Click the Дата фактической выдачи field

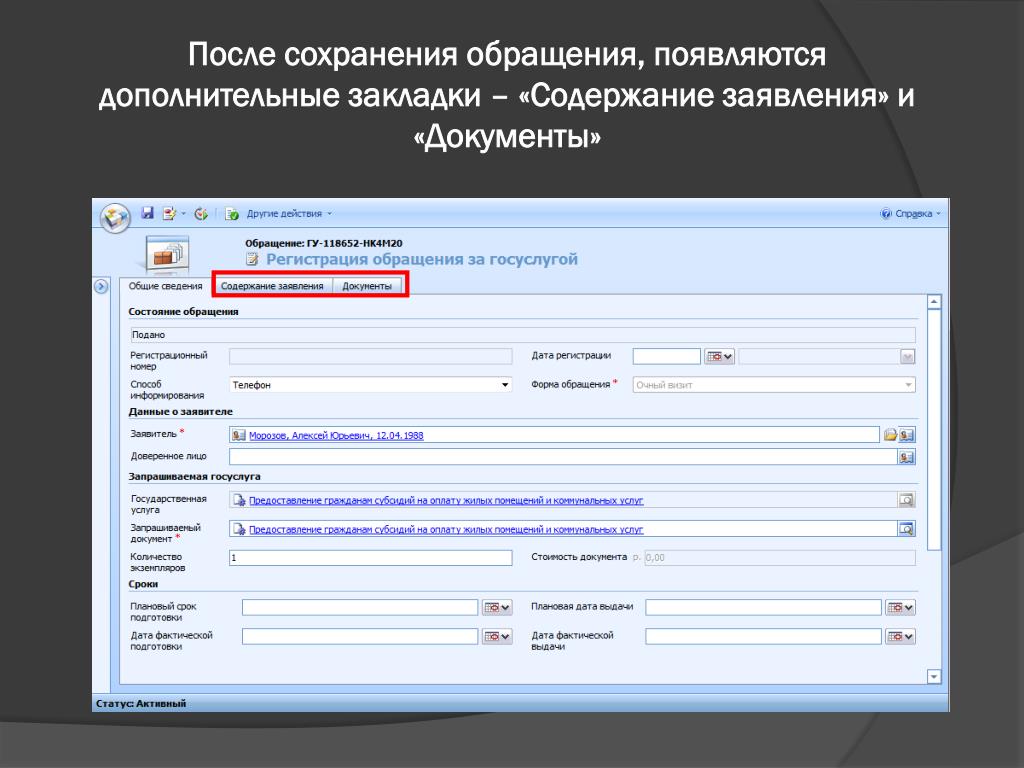tap(763, 636)
